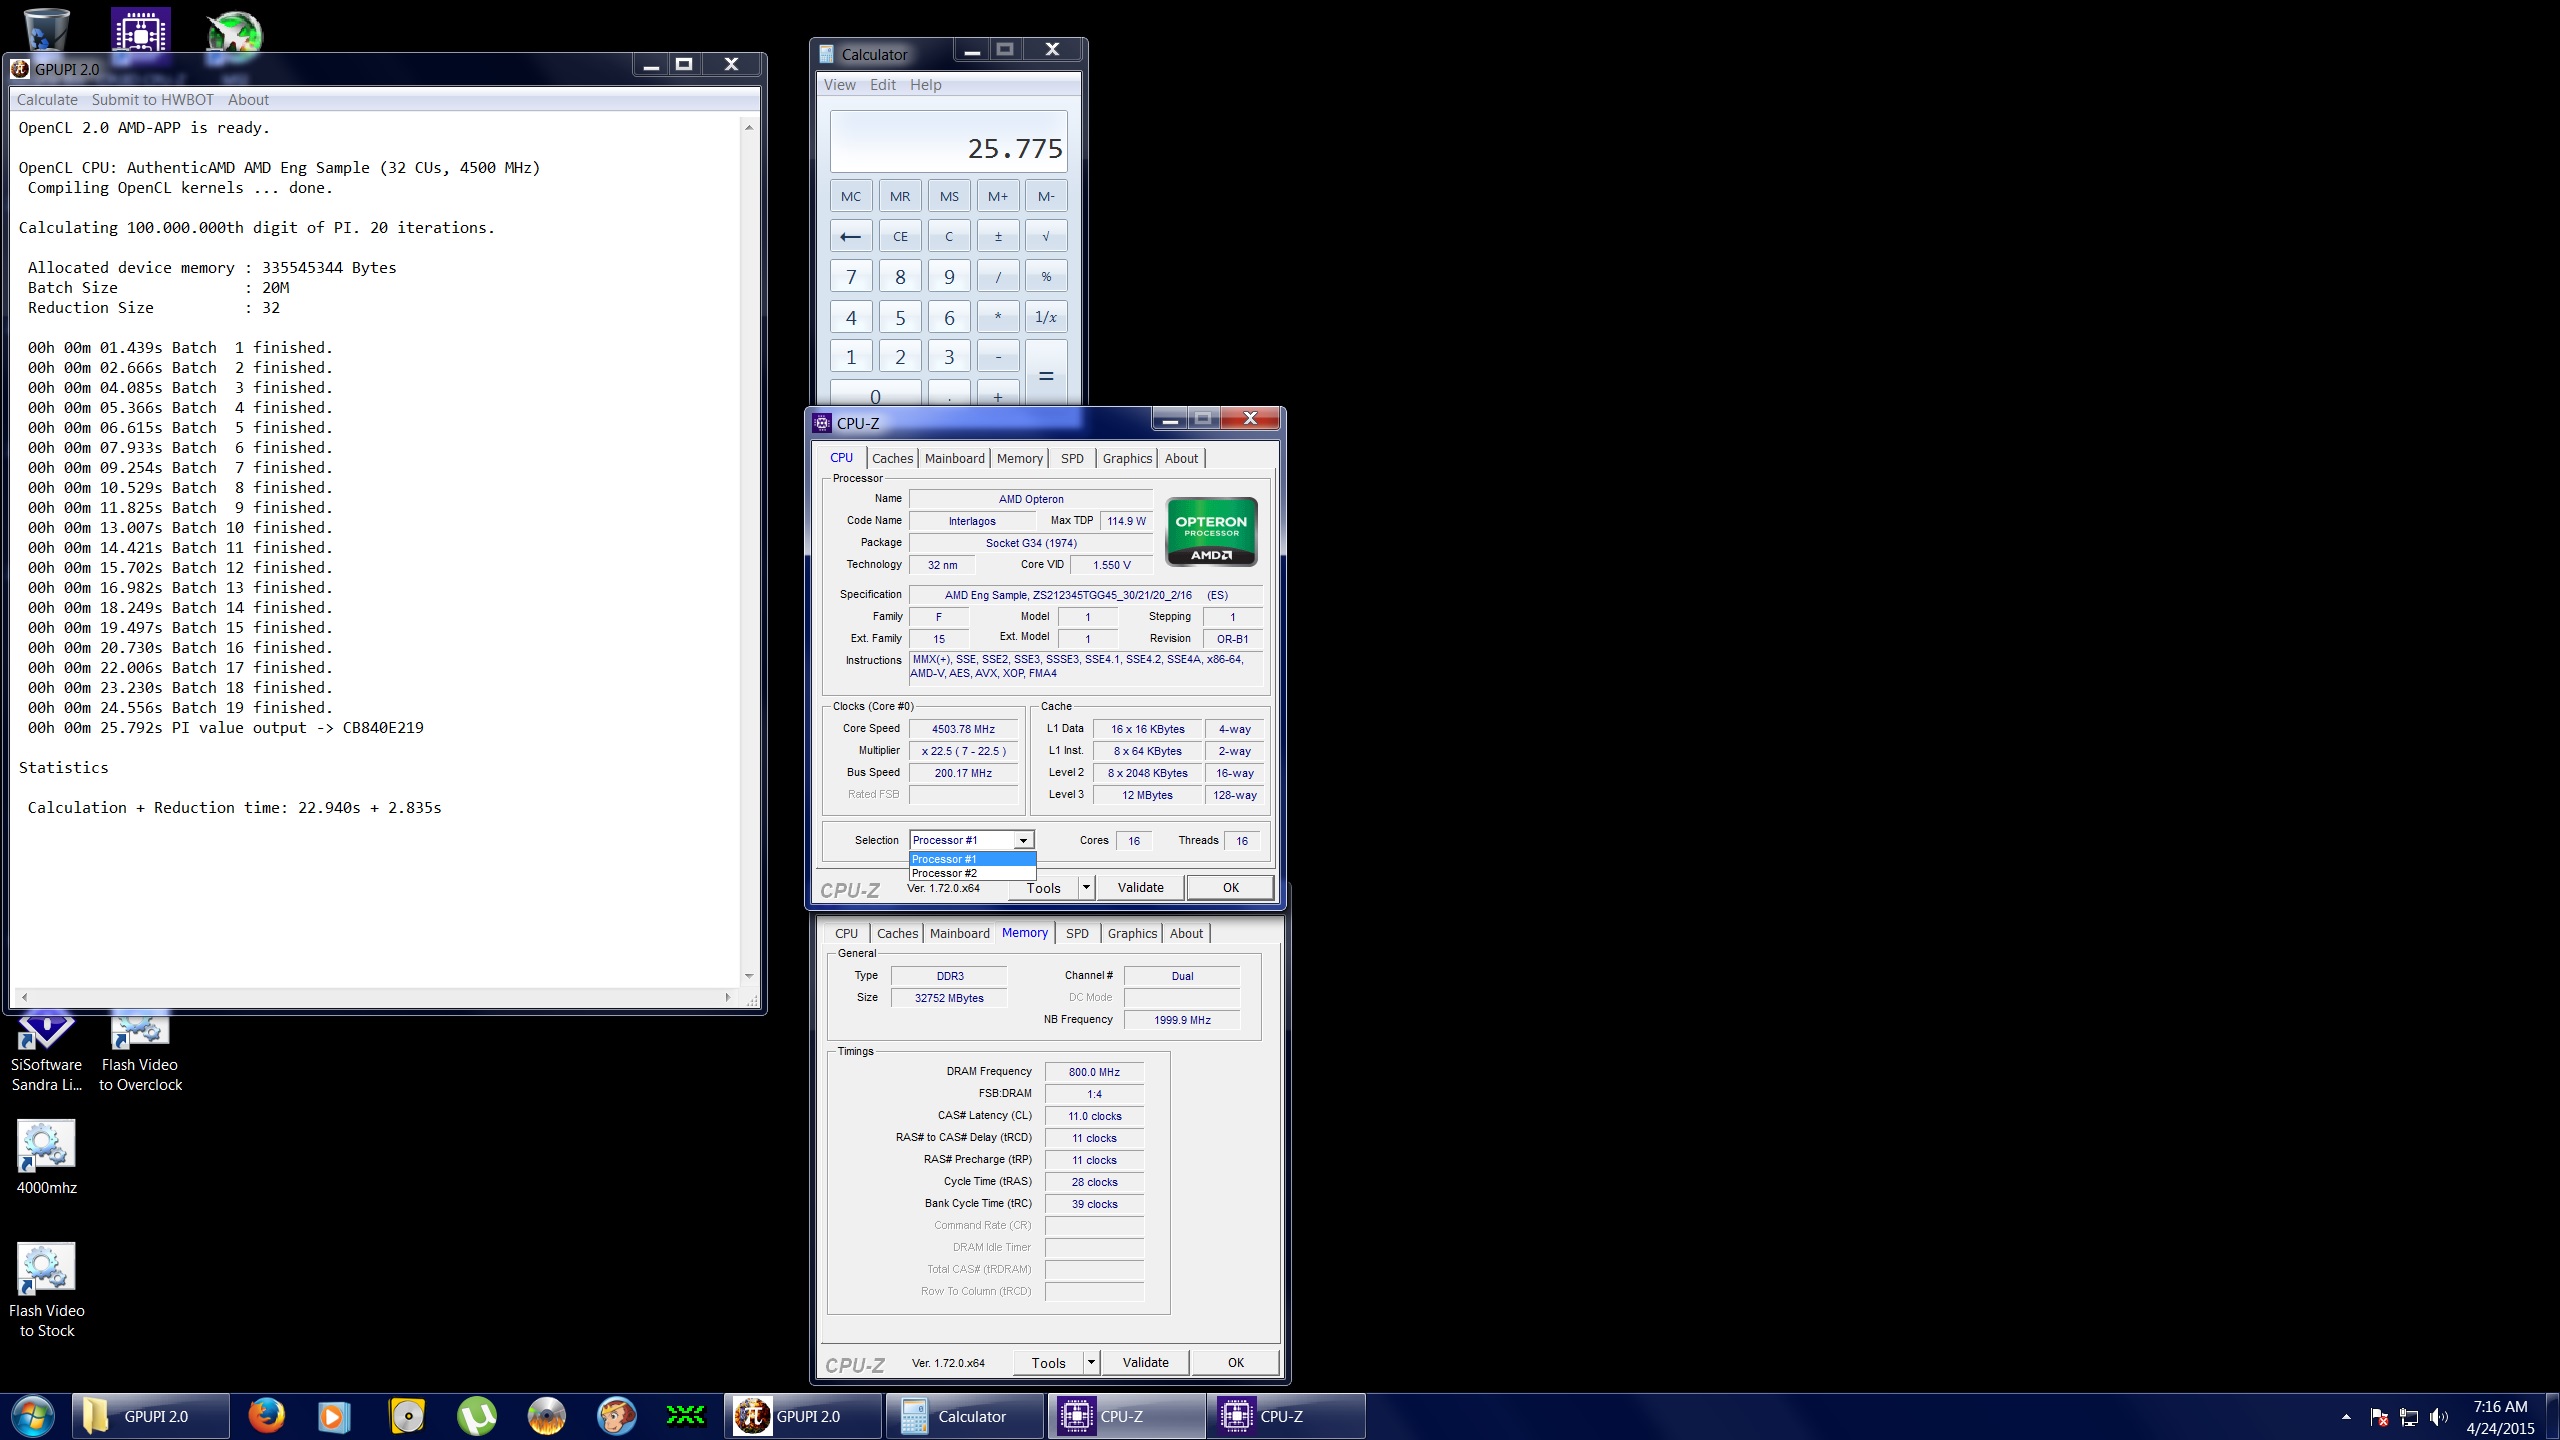Click Tools button in upper CPU-Z
The image size is (2560, 1440).
1044,887
